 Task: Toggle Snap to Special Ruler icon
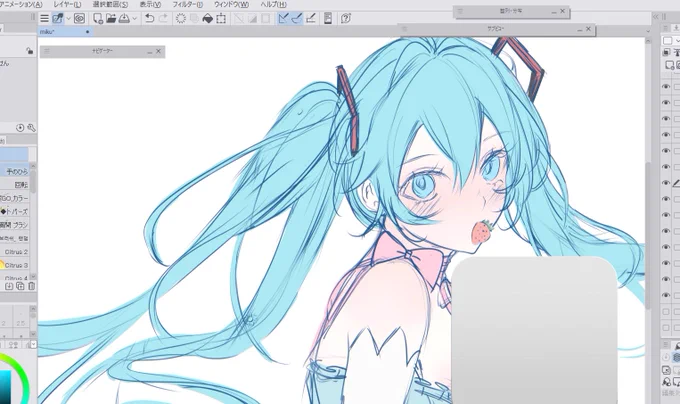297,18
